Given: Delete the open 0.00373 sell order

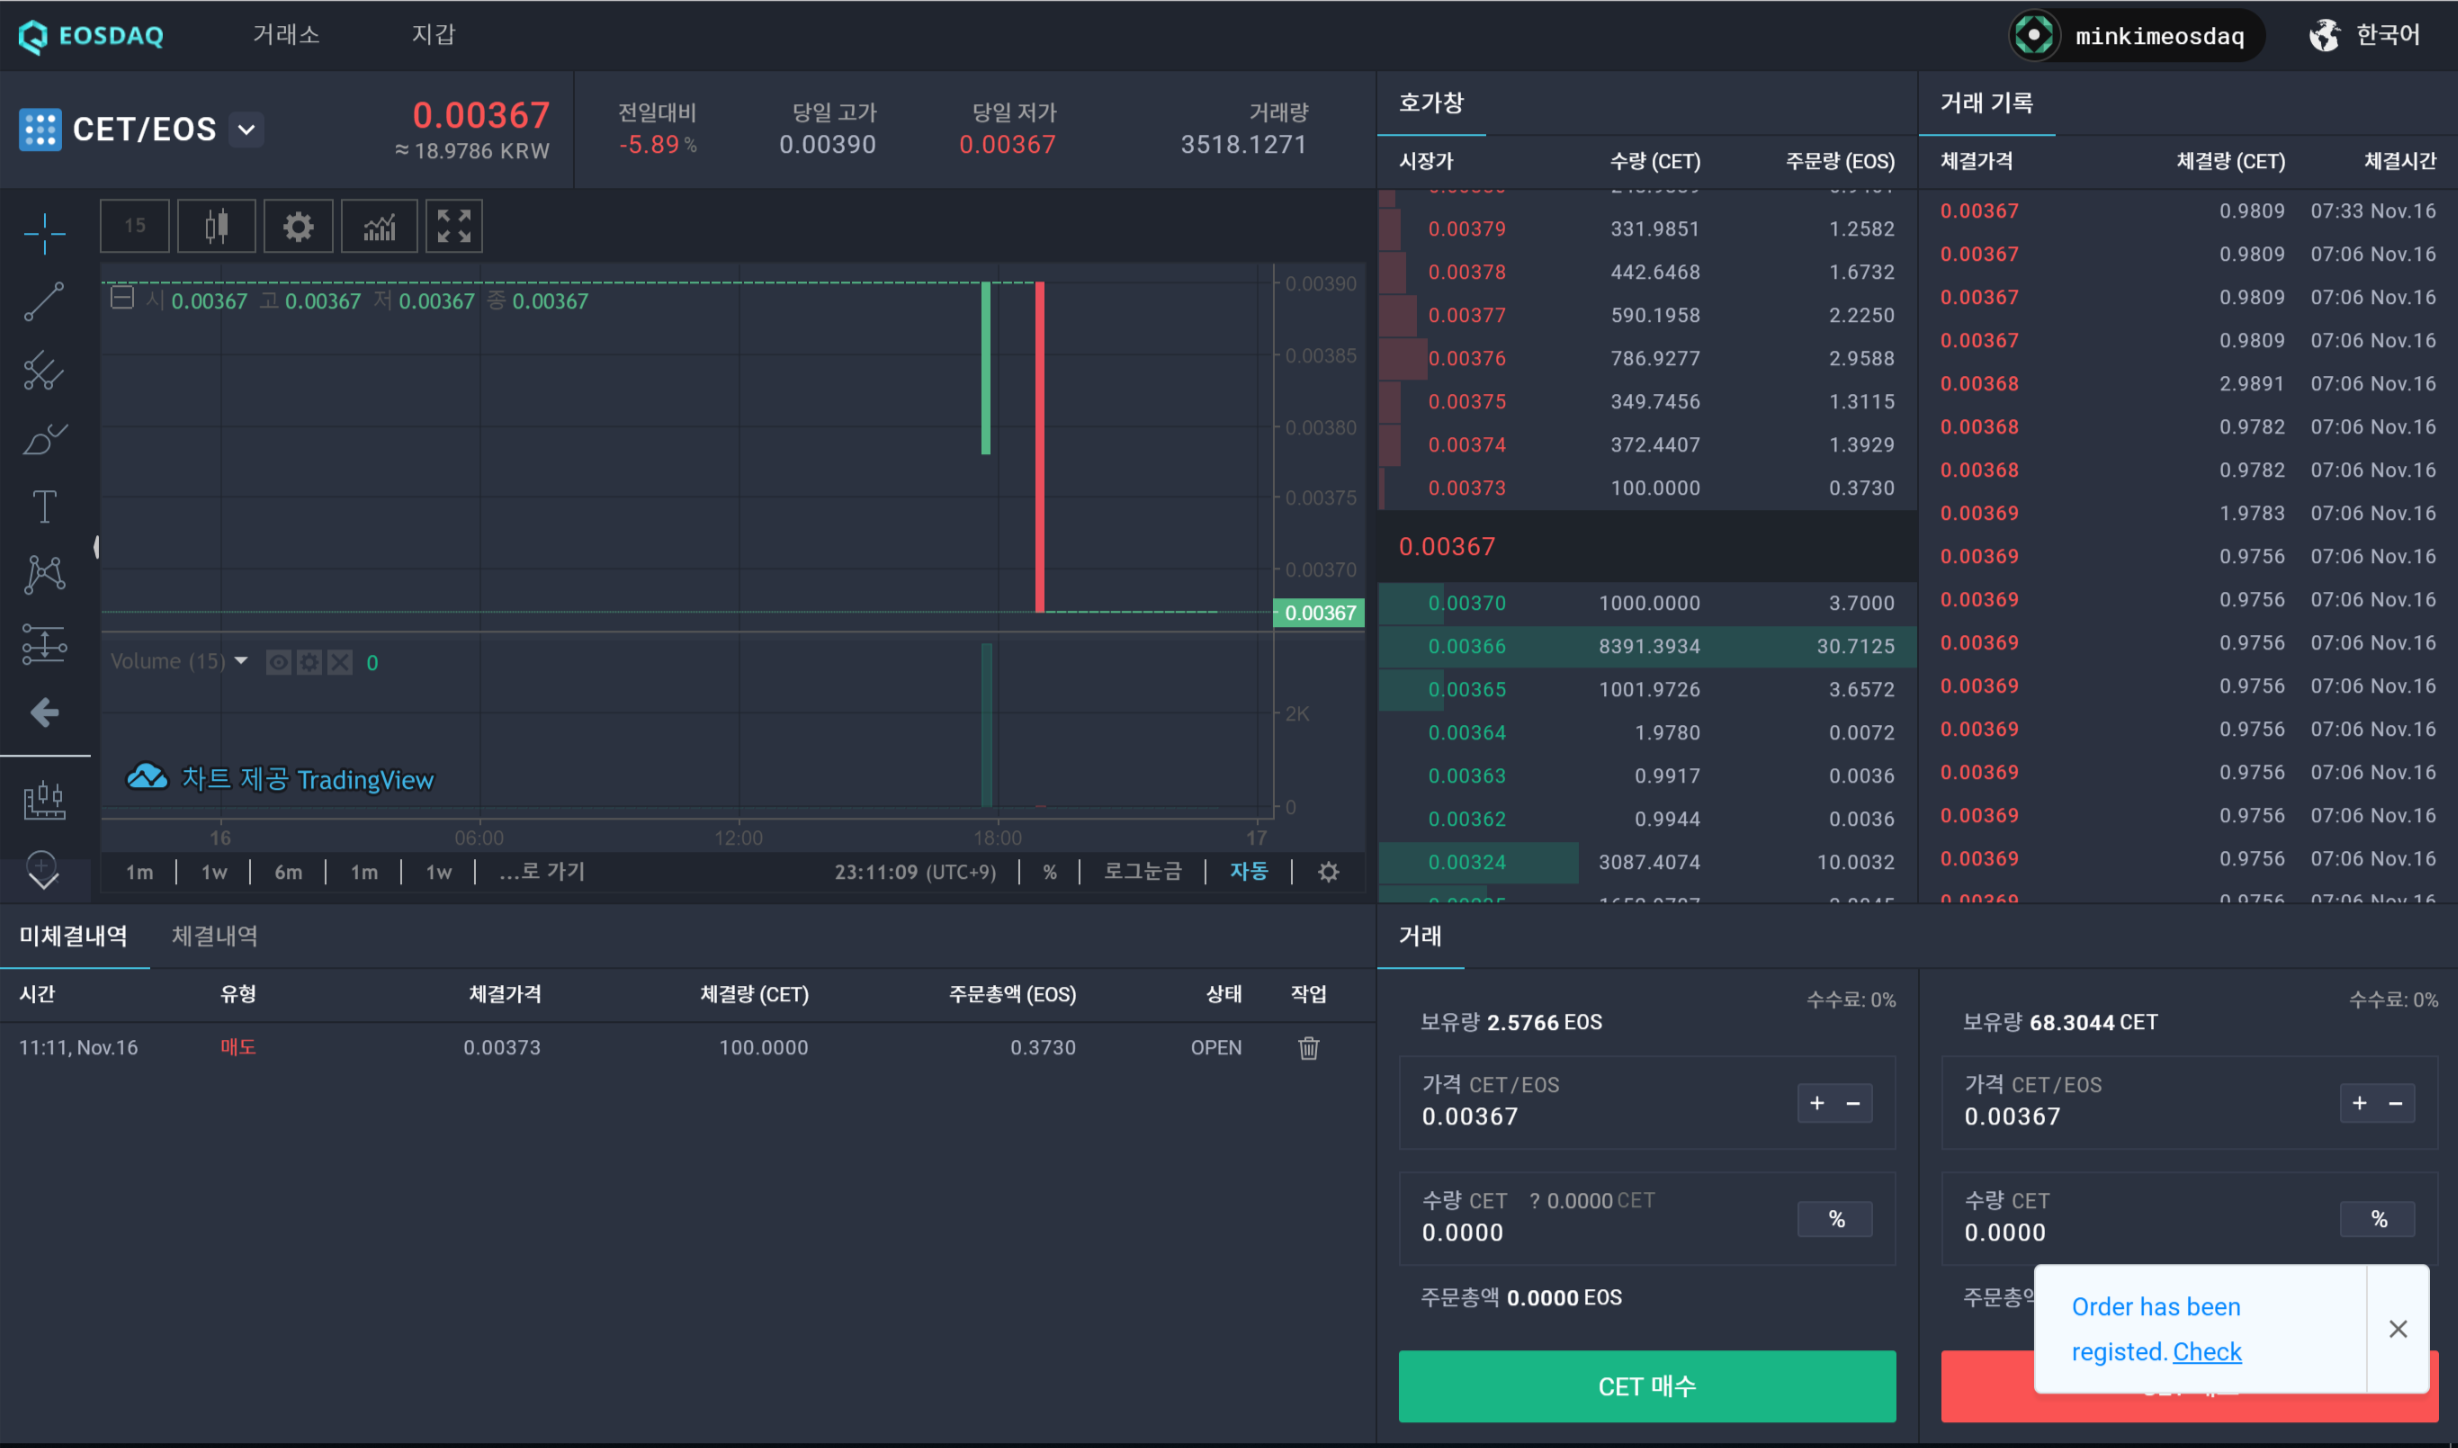Looking at the screenshot, I should tap(1309, 1047).
